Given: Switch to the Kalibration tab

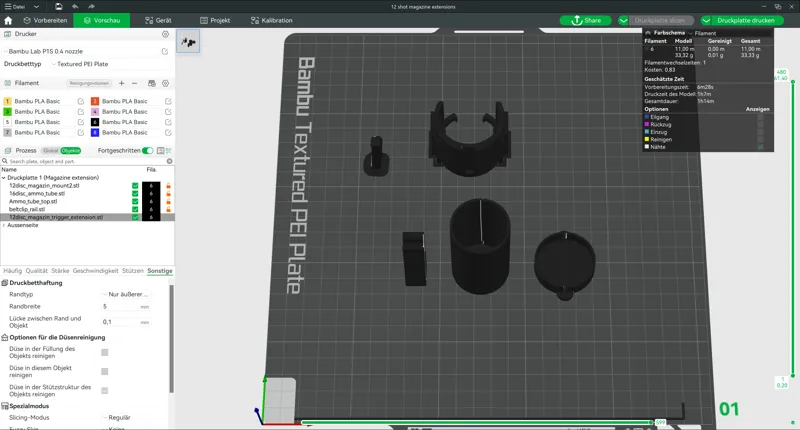Looking at the screenshot, I should click(x=271, y=20).
